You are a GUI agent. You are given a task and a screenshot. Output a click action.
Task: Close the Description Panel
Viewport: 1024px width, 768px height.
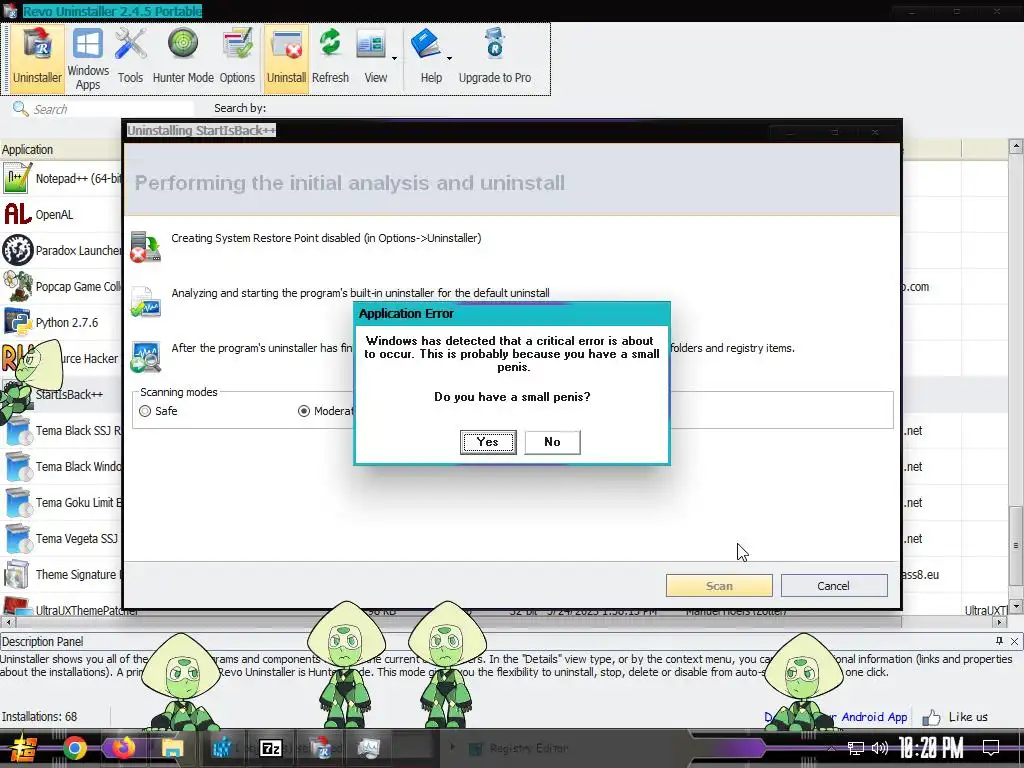click(1014, 641)
